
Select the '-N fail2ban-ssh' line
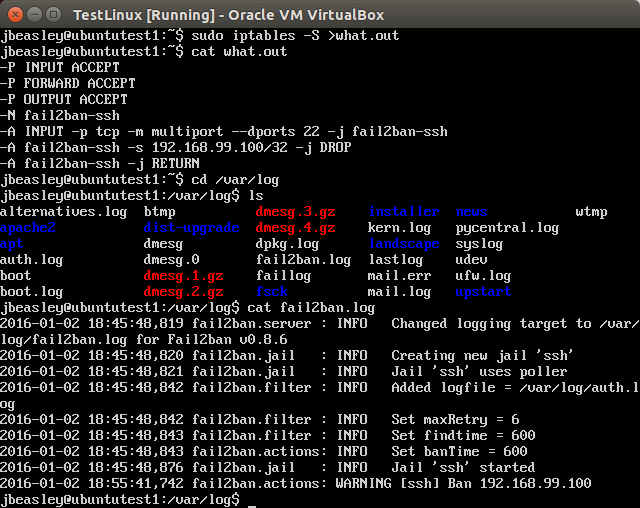click(x=60, y=115)
